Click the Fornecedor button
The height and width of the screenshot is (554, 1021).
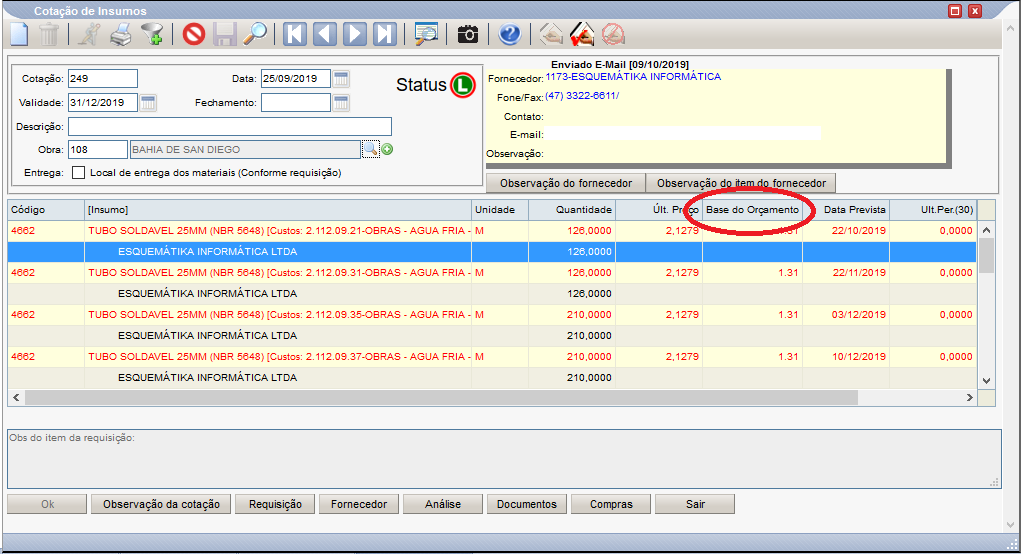click(359, 505)
